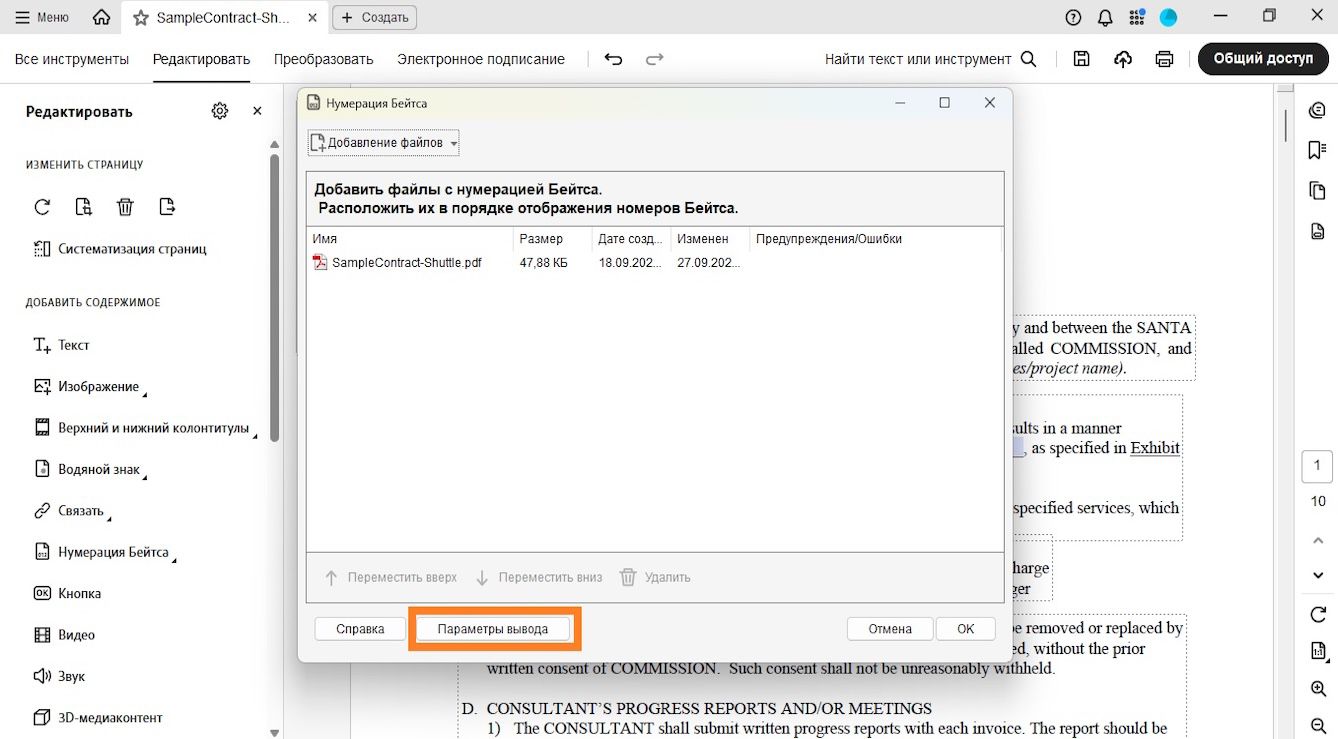The height and width of the screenshot is (739, 1338).
Task: Cancel the Bates numbering dialog with Отмена
Action: coord(890,629)
